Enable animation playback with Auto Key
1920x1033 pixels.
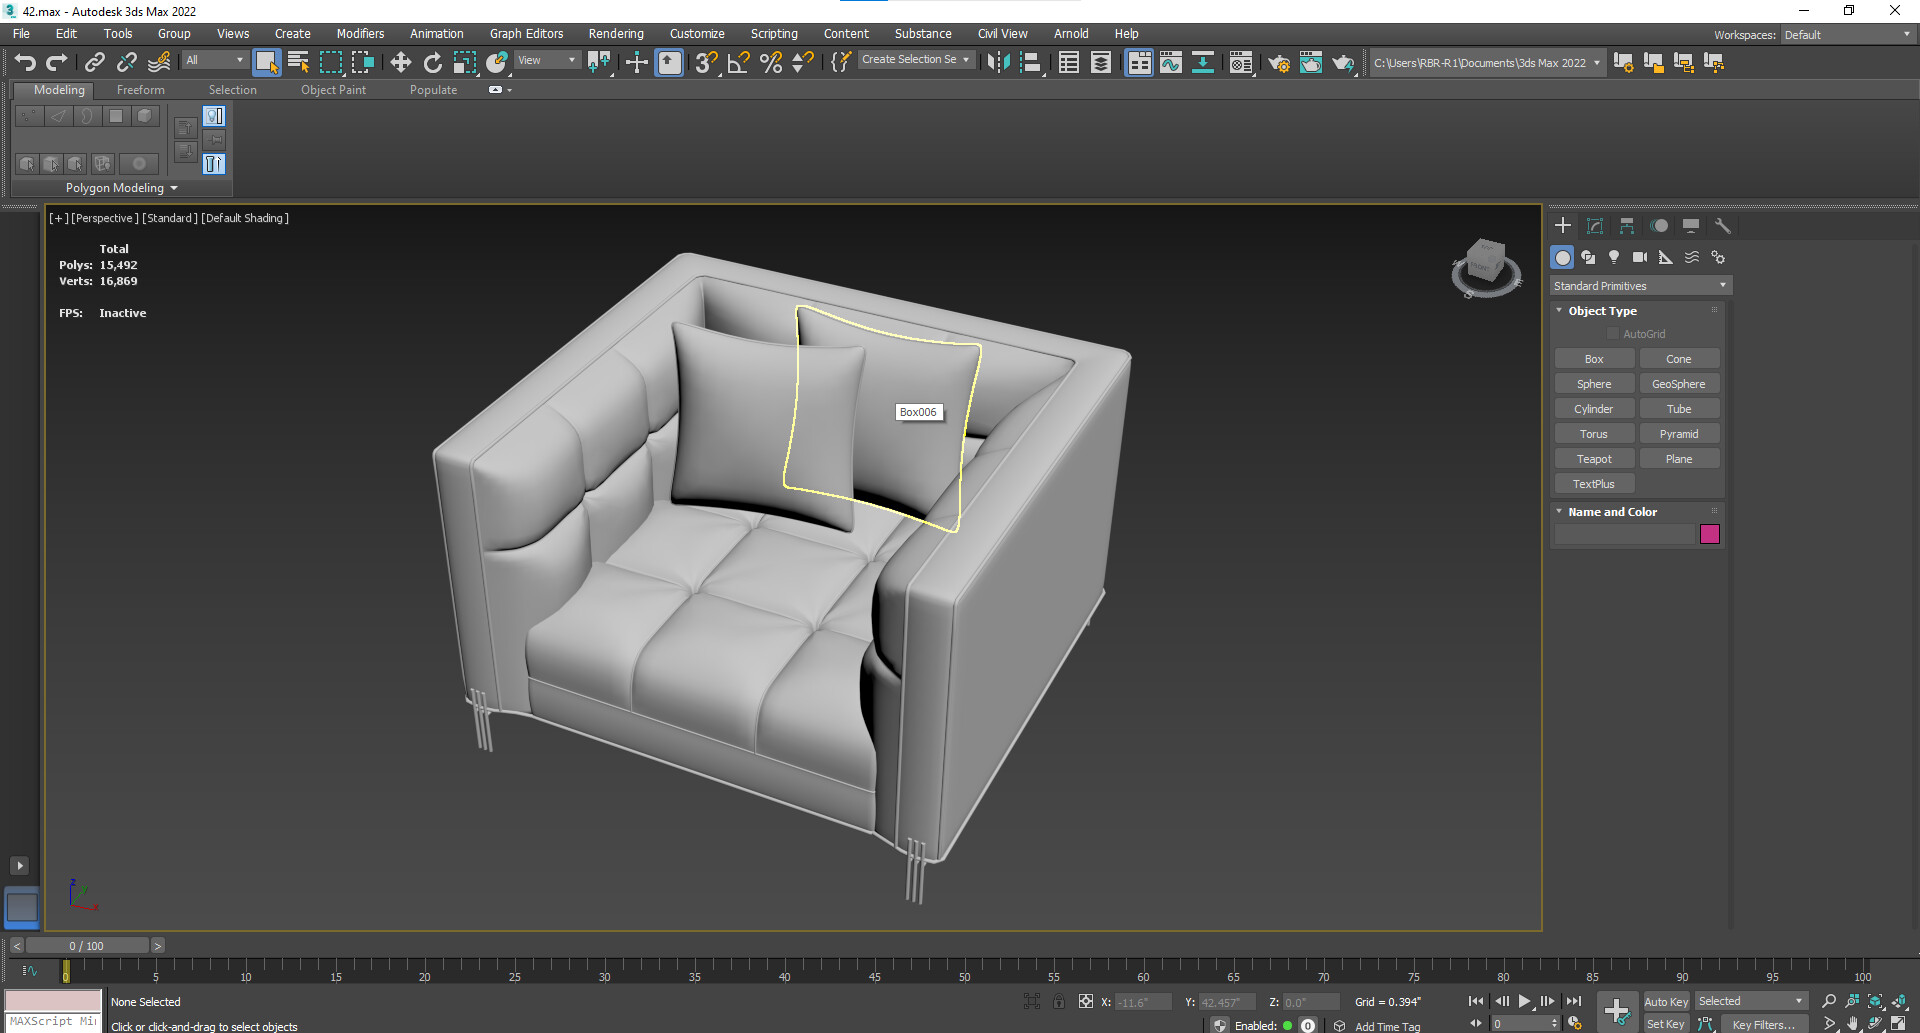click(x=1666, y=1001)
